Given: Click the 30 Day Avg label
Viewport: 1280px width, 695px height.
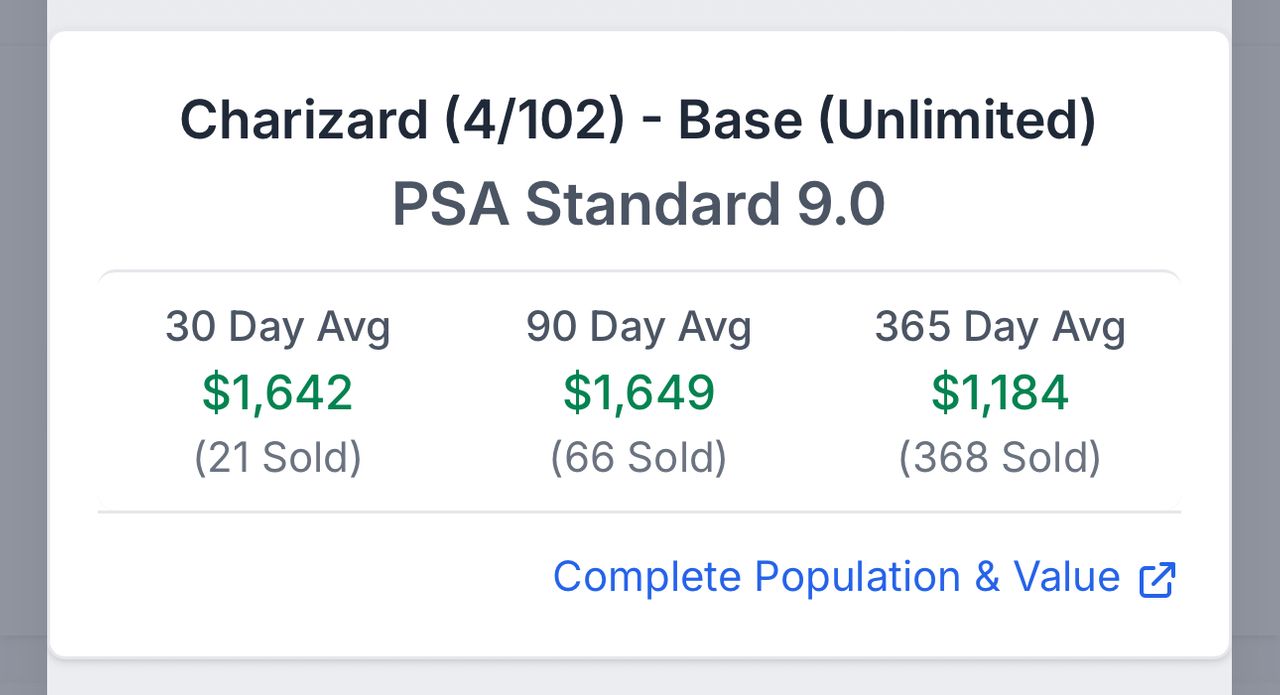Looking at the screenshot, I should coord(278,327).
